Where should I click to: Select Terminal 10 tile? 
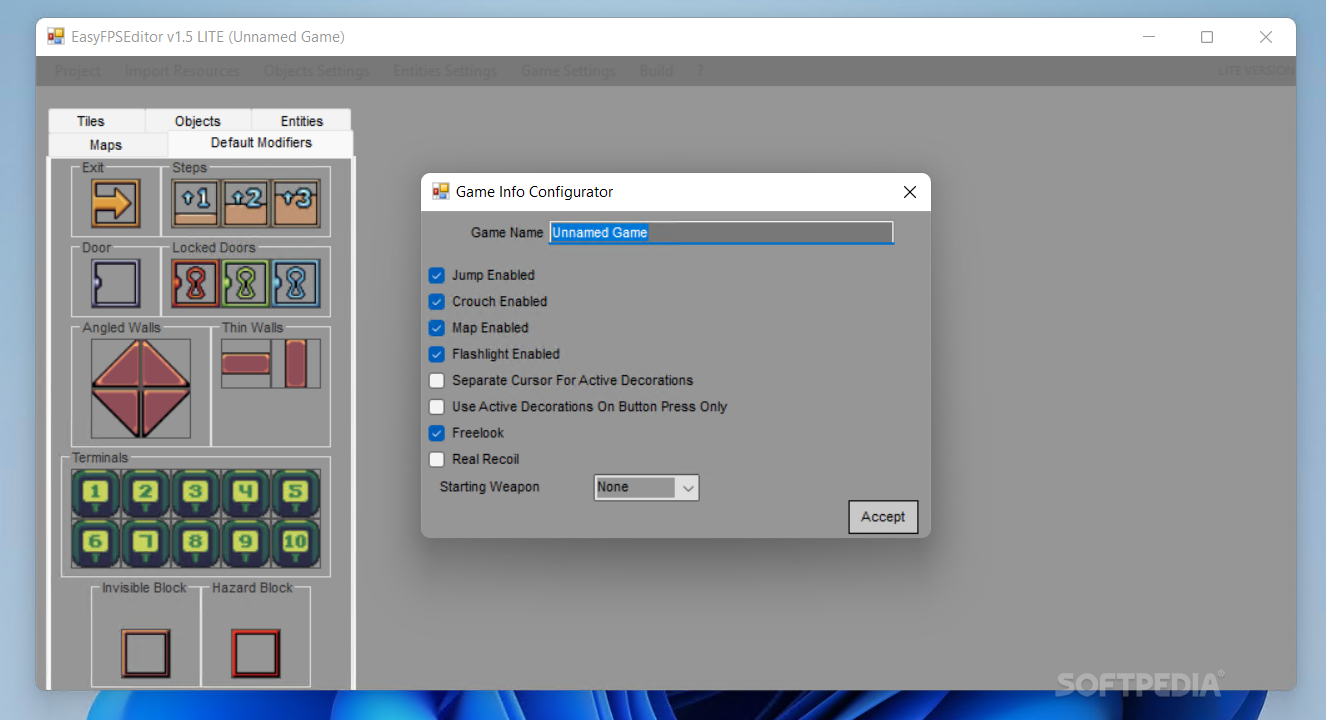(x=296, y=544)
